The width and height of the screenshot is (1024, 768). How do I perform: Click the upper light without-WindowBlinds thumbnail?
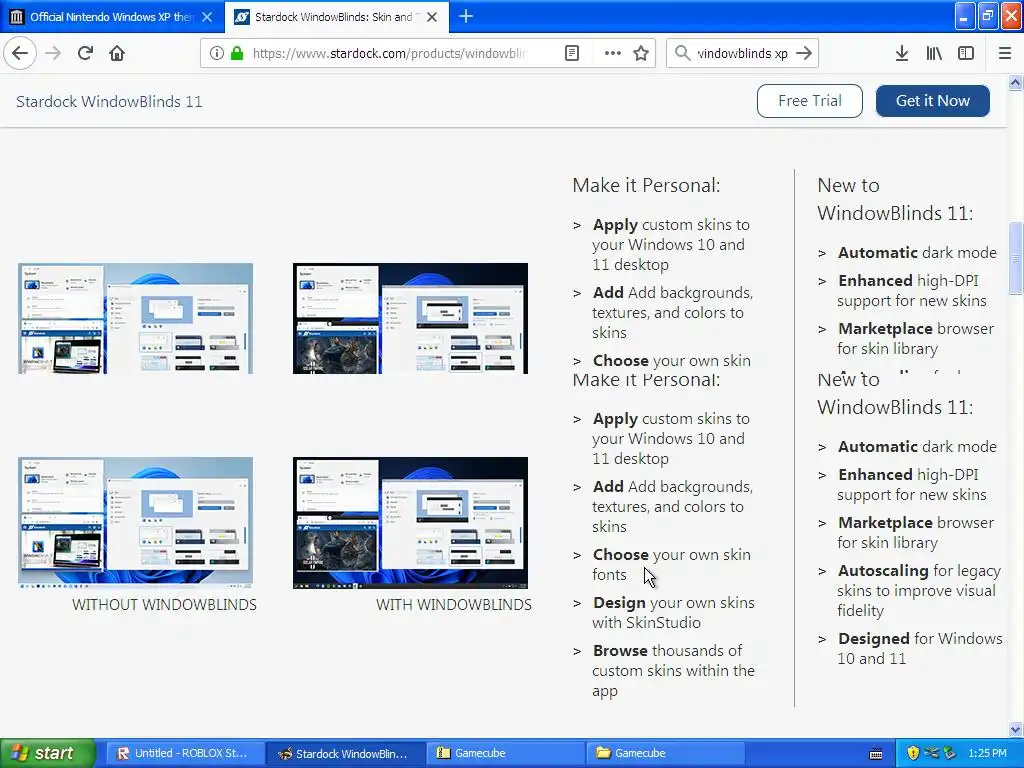(x=135, y=318)
